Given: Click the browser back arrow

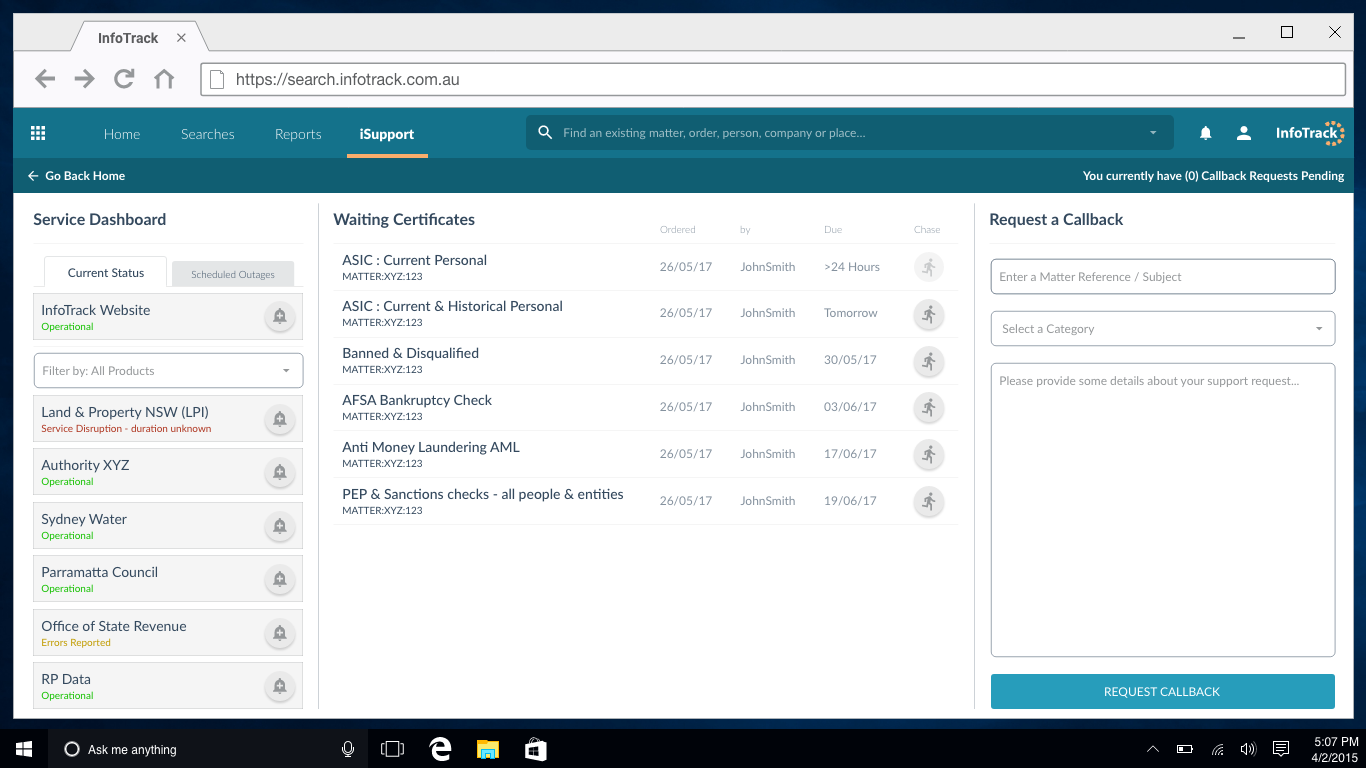Looking at the screenshot, I should tap(45, 79).
